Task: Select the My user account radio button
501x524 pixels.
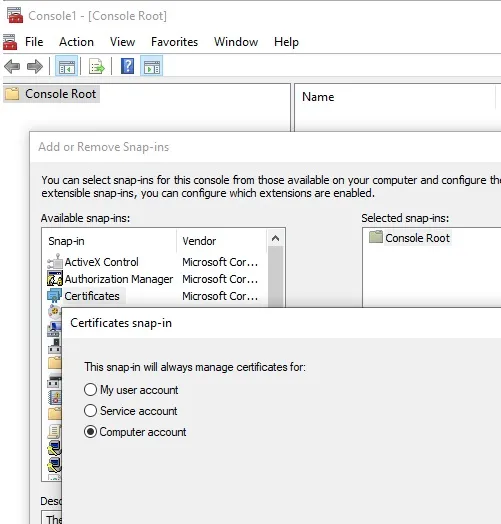Action: [90, 390]
